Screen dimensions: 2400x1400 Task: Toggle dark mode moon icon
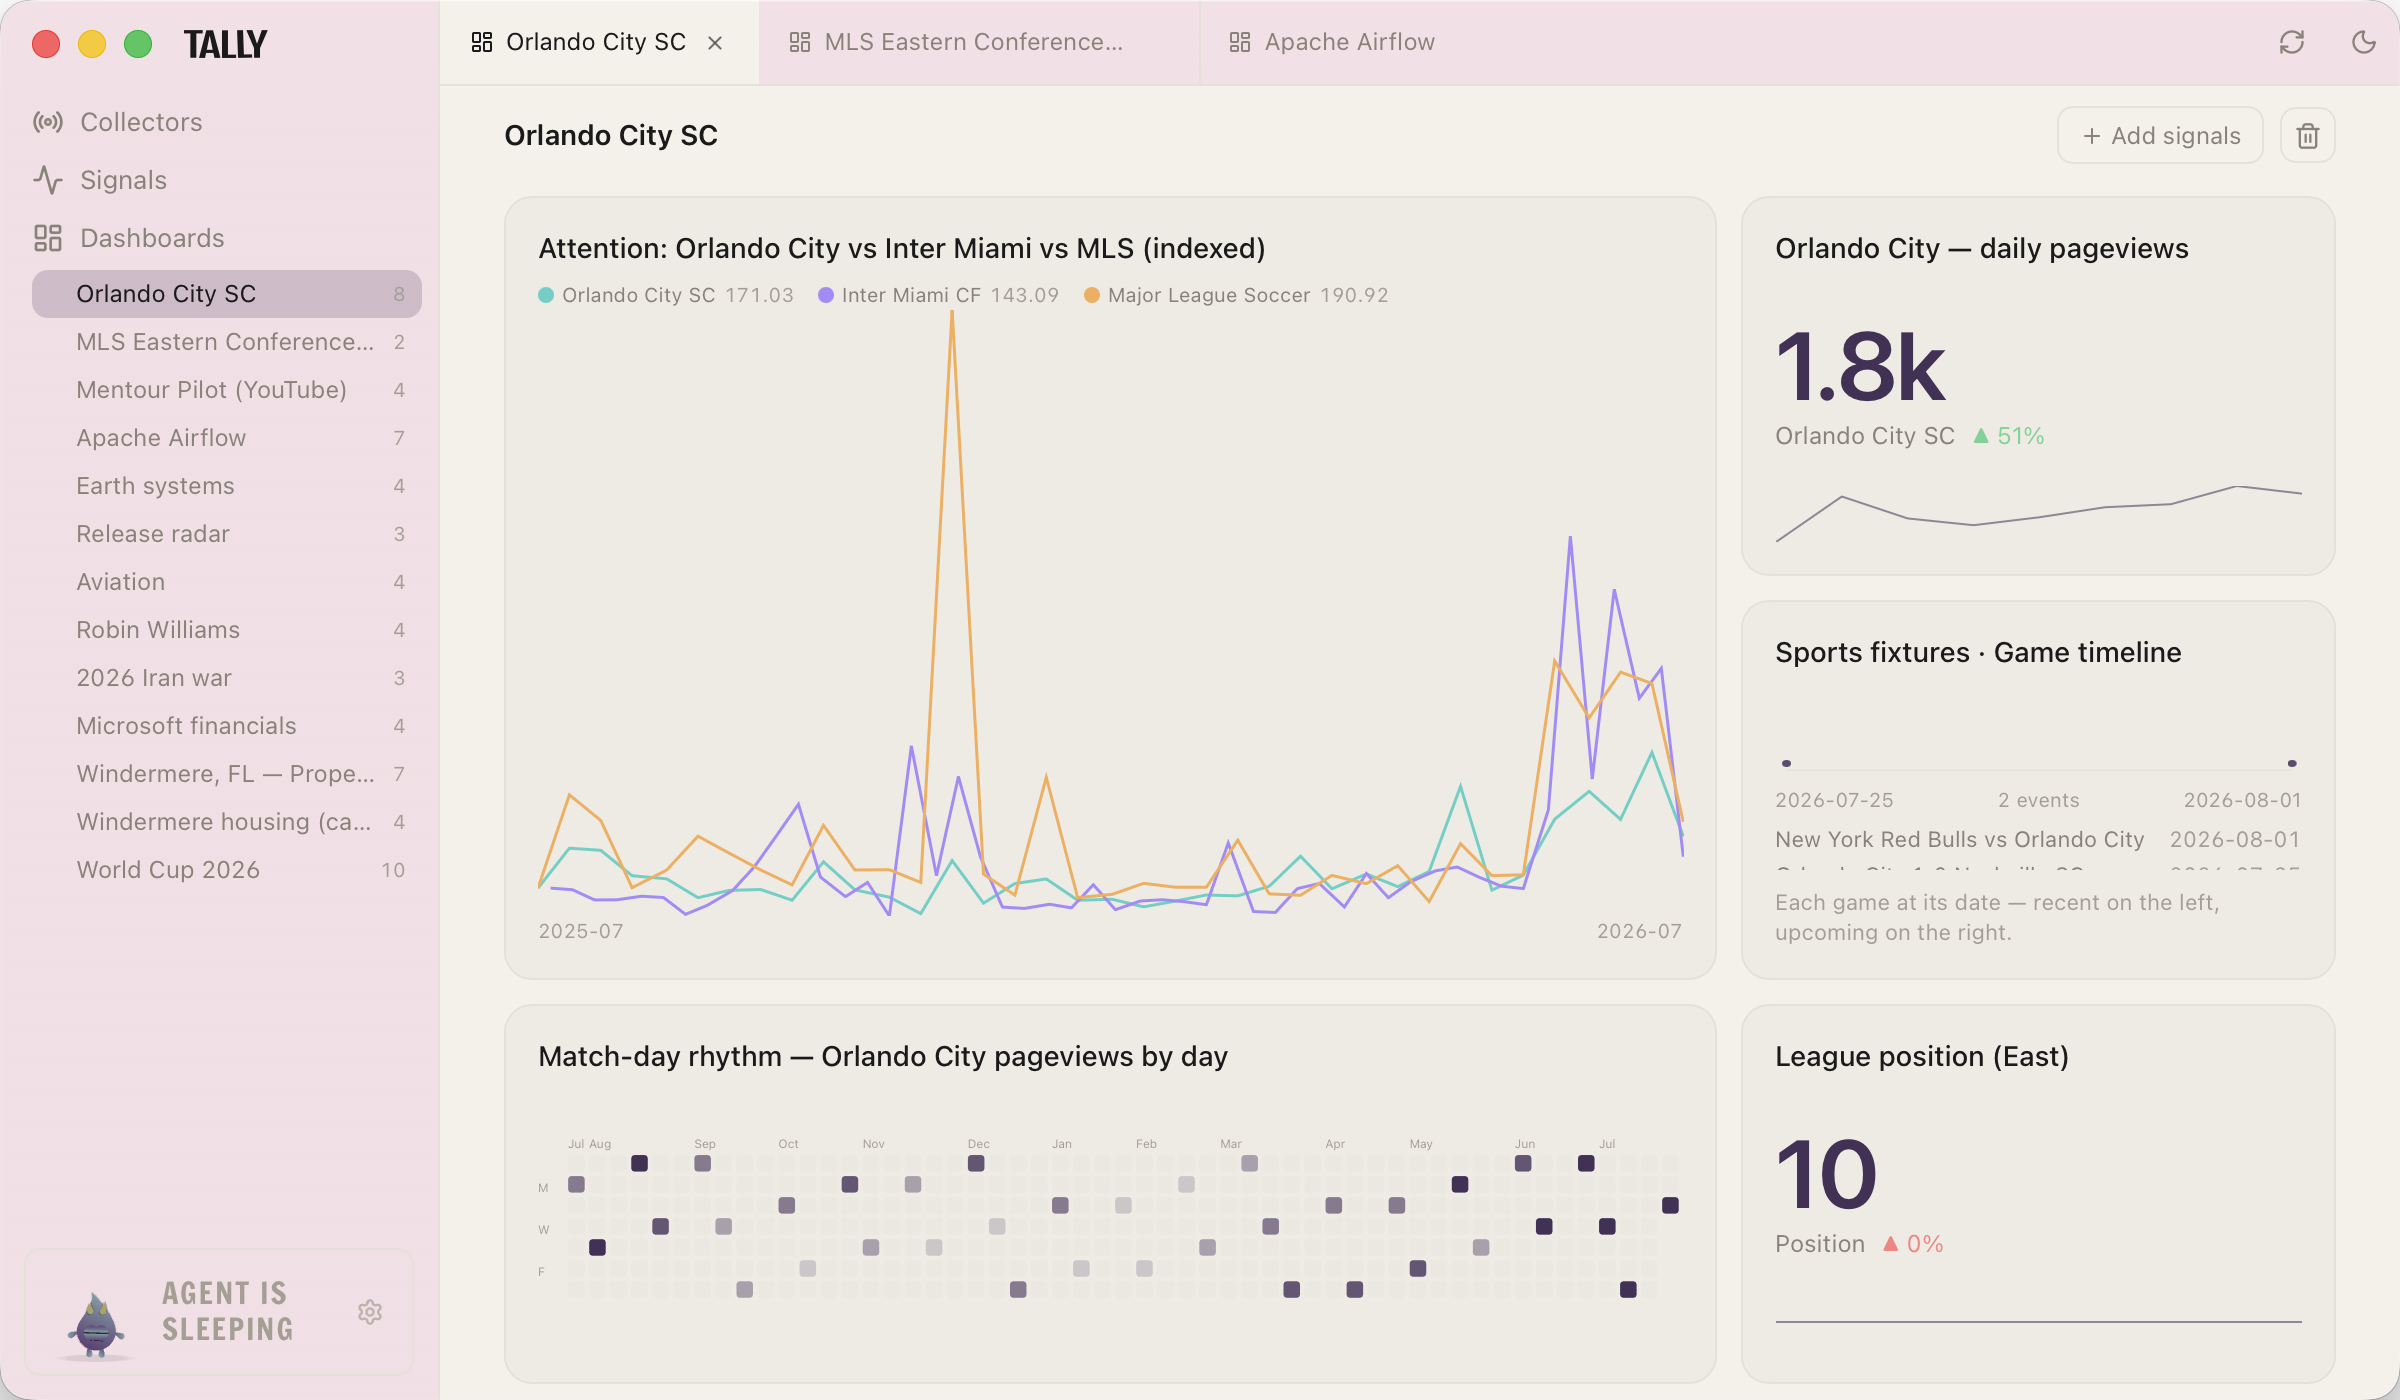2364,42
